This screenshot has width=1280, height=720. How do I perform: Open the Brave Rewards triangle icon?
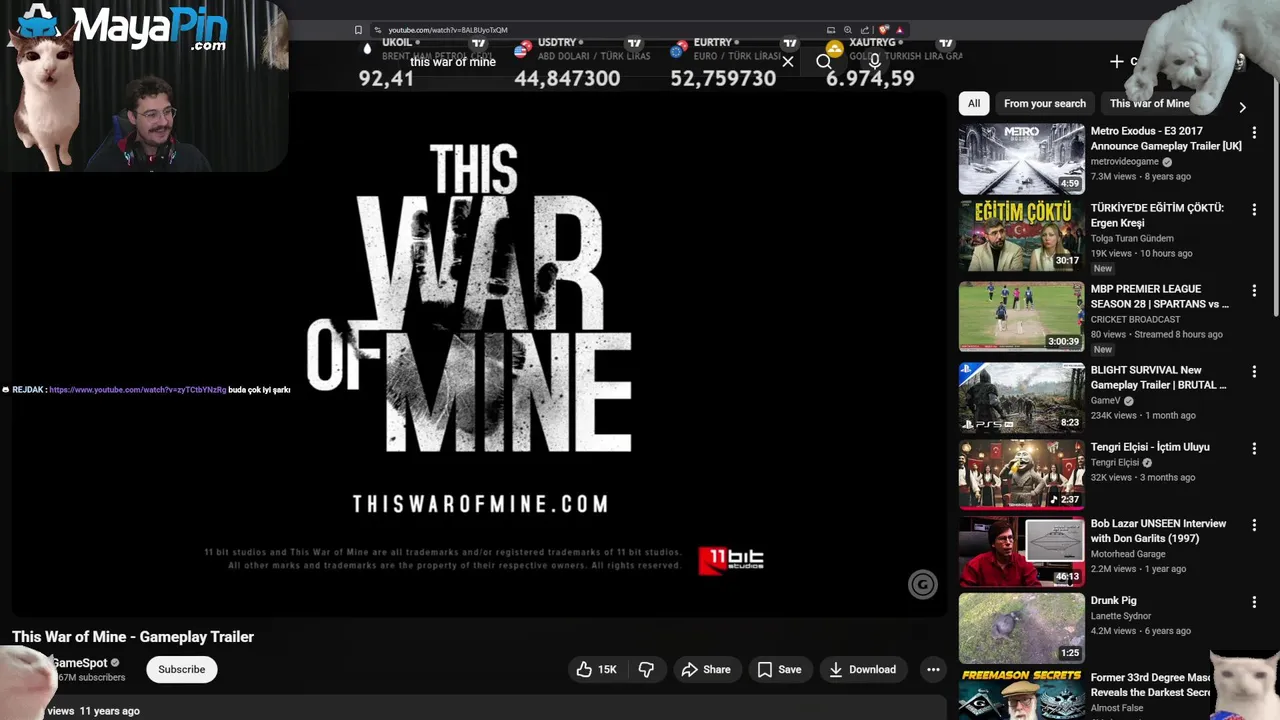tap(900, 30)
